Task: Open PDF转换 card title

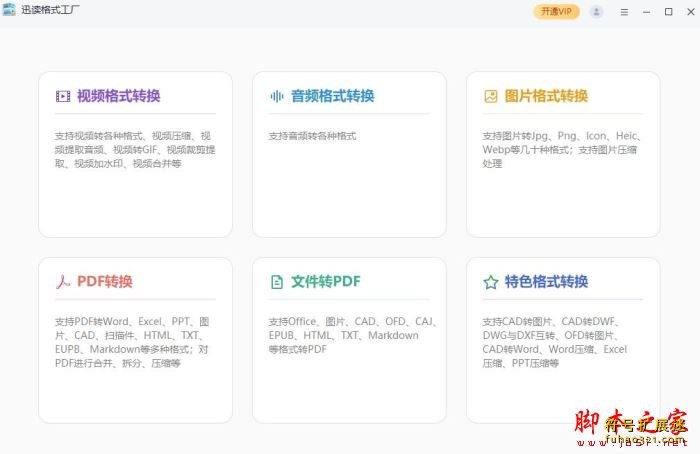Action: (x=104, y=282)
